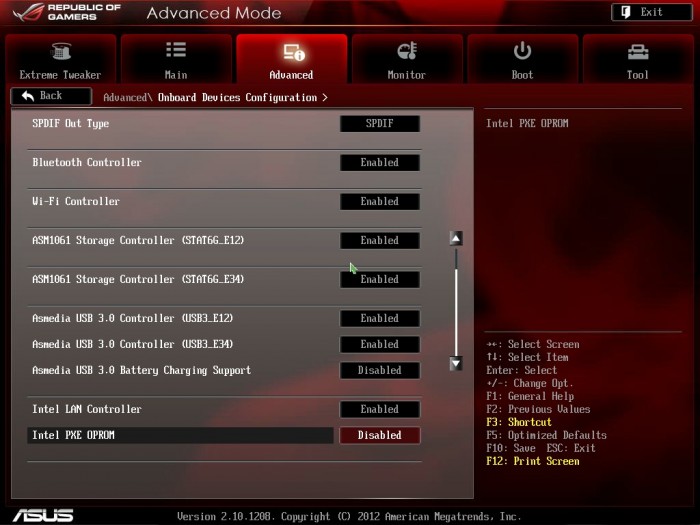Click the settings list scrollbar track

coord(456,301)
